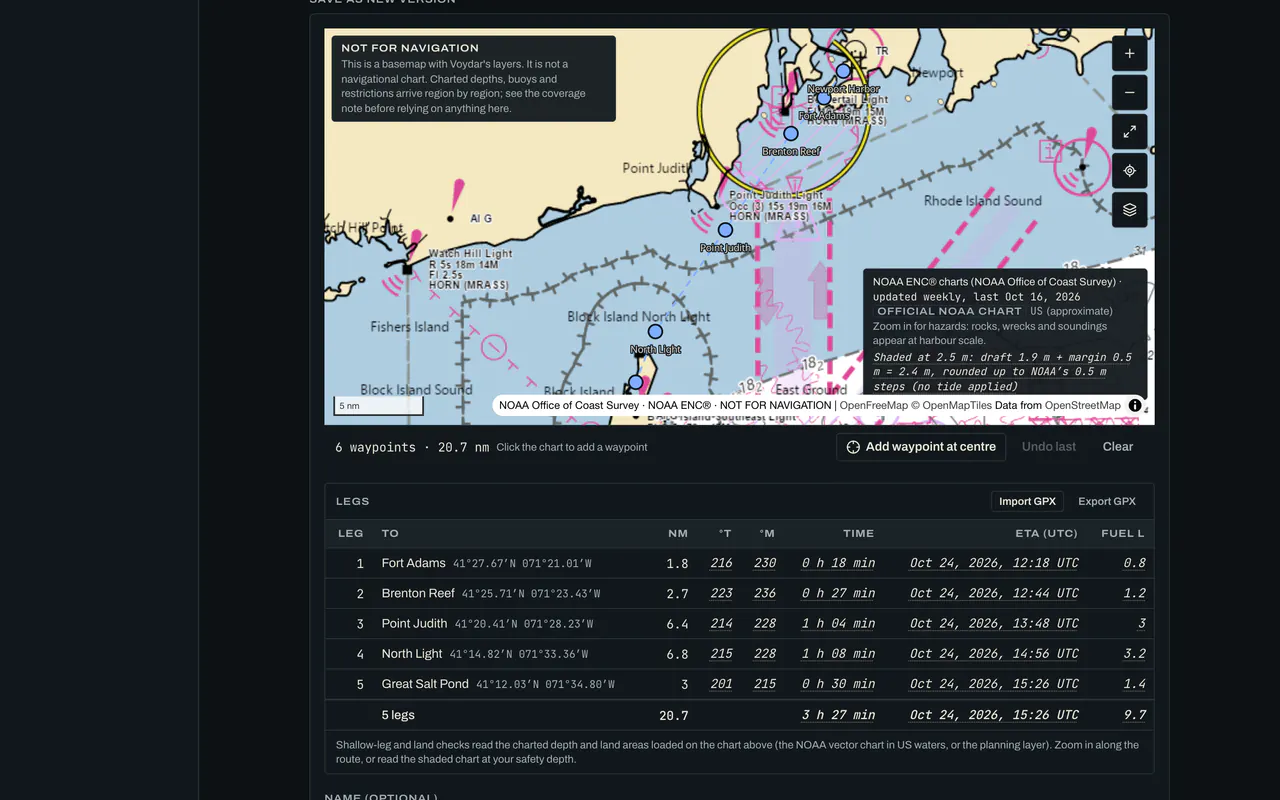Click the ETA (UTC) column header

coord(1047,534)
